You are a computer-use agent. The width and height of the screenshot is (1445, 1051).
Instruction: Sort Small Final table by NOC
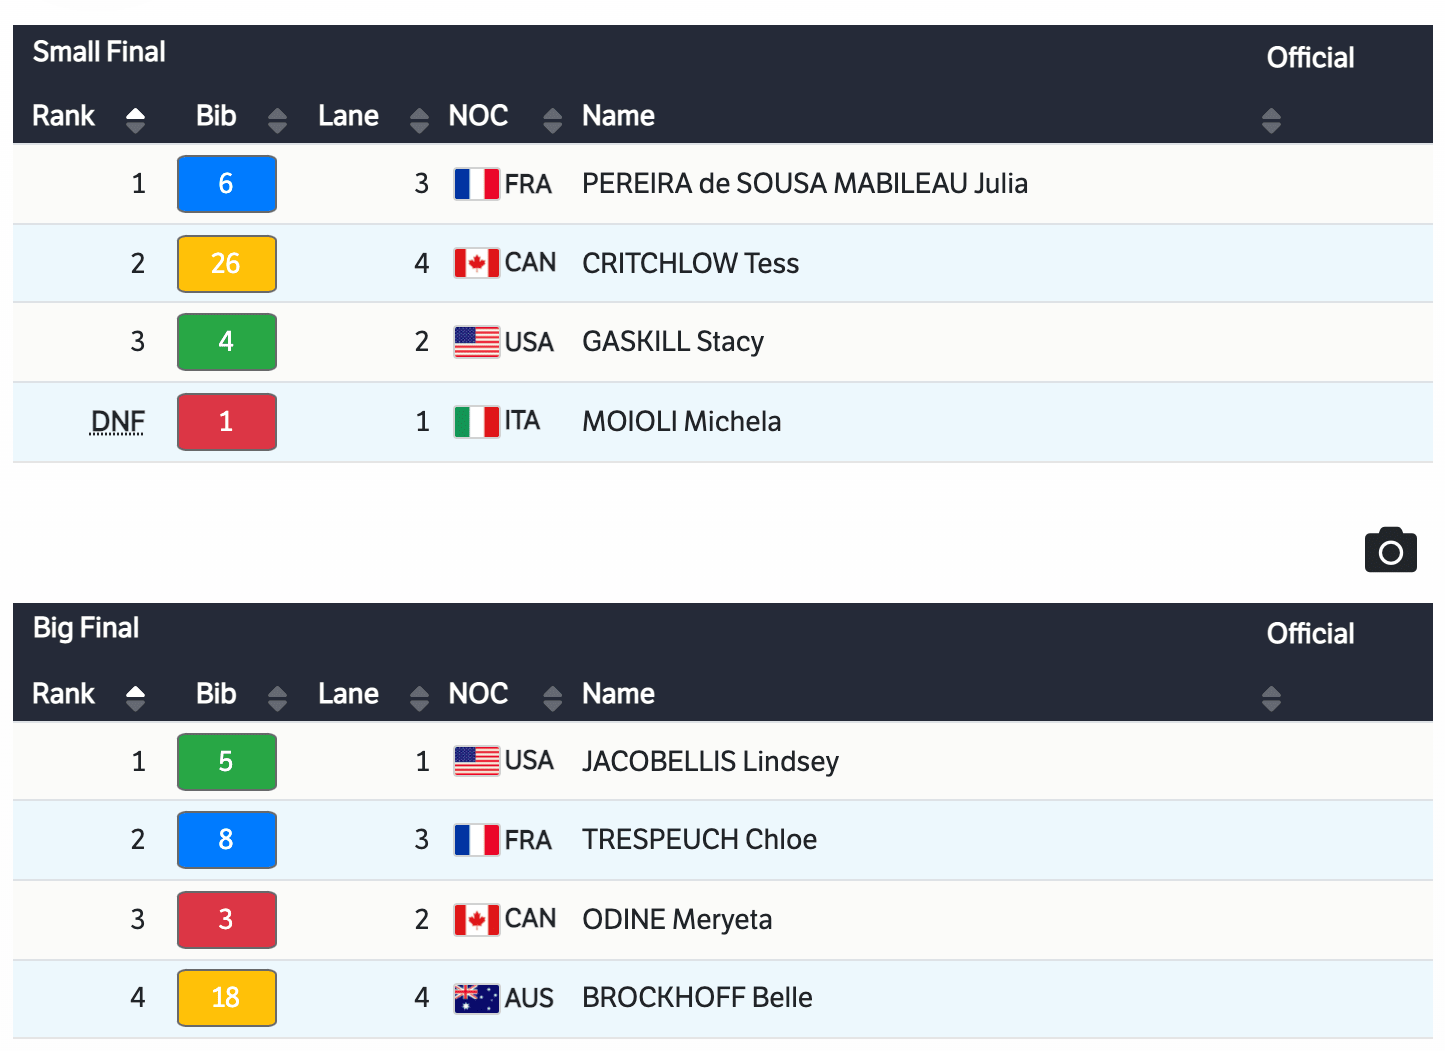552,120
